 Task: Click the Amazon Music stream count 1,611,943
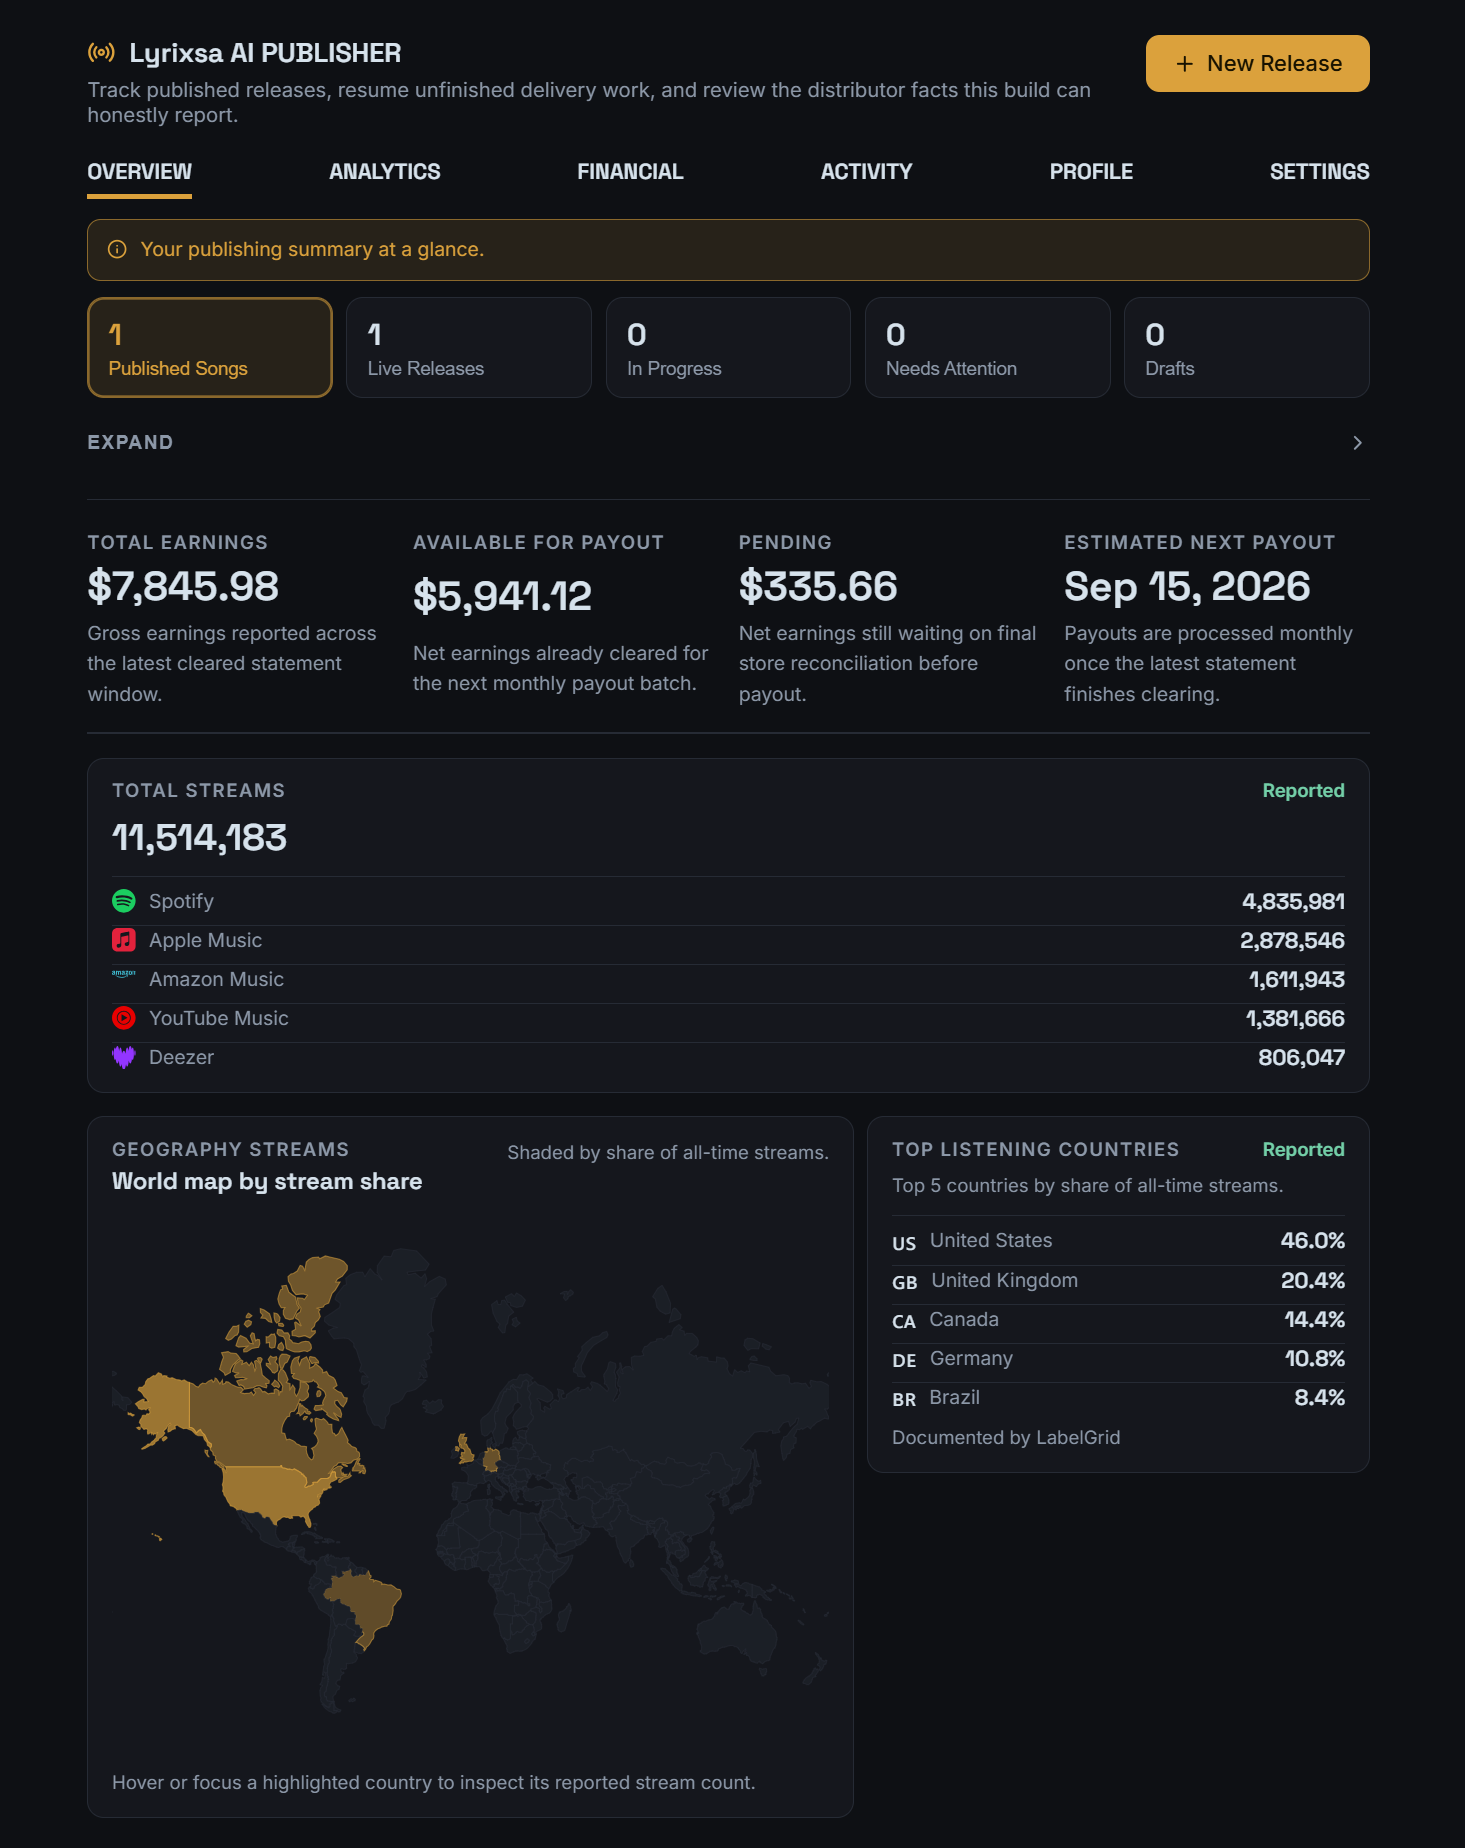(x=1296, y=980)
